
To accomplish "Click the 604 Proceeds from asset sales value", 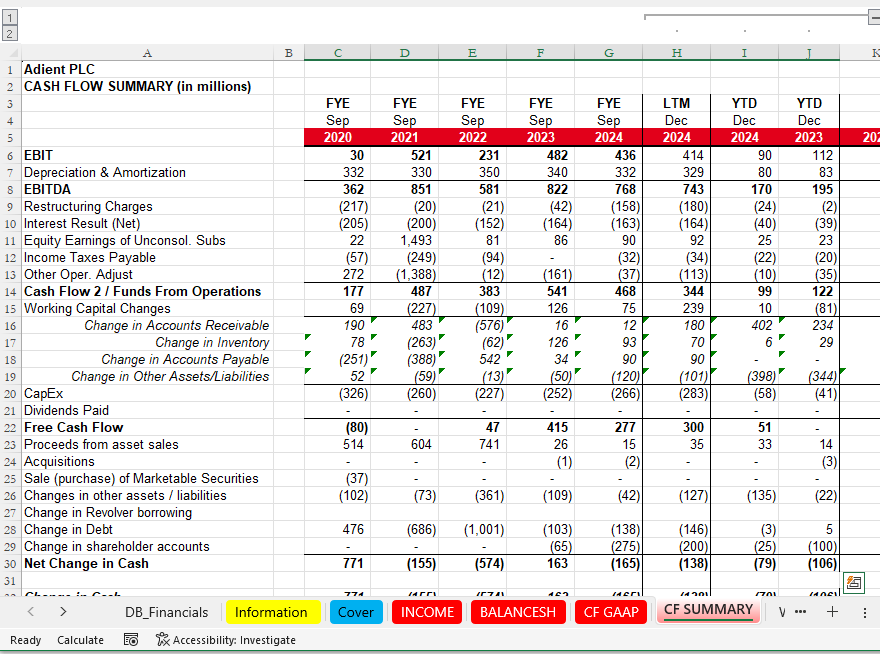I will 405,445.
